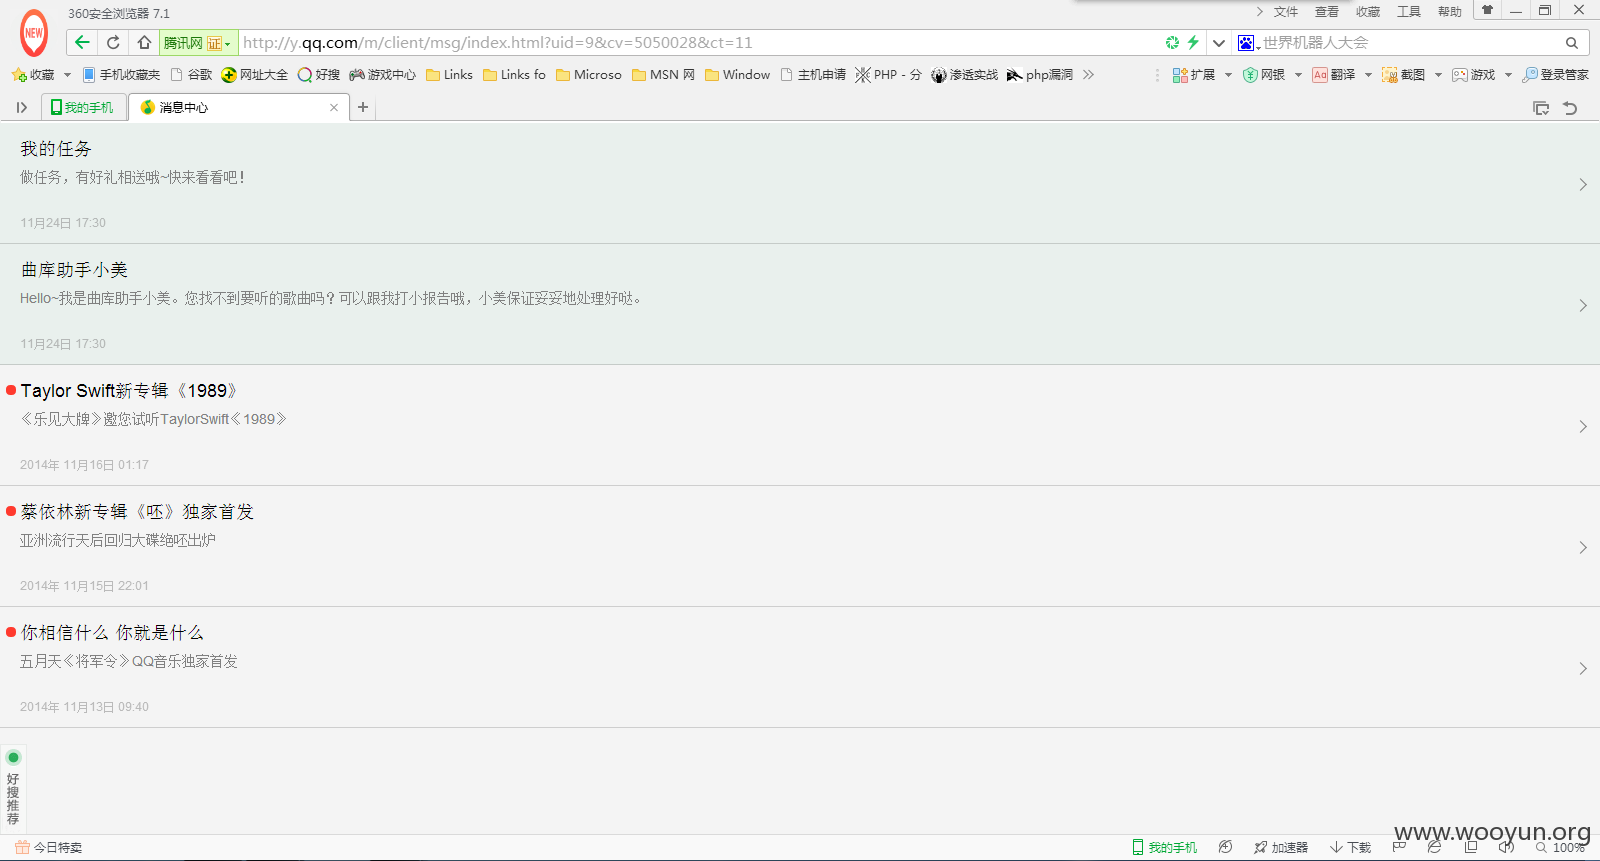1600x861 pixels.
Task: Open the 文件 menu
Action: pos(1285,12)
